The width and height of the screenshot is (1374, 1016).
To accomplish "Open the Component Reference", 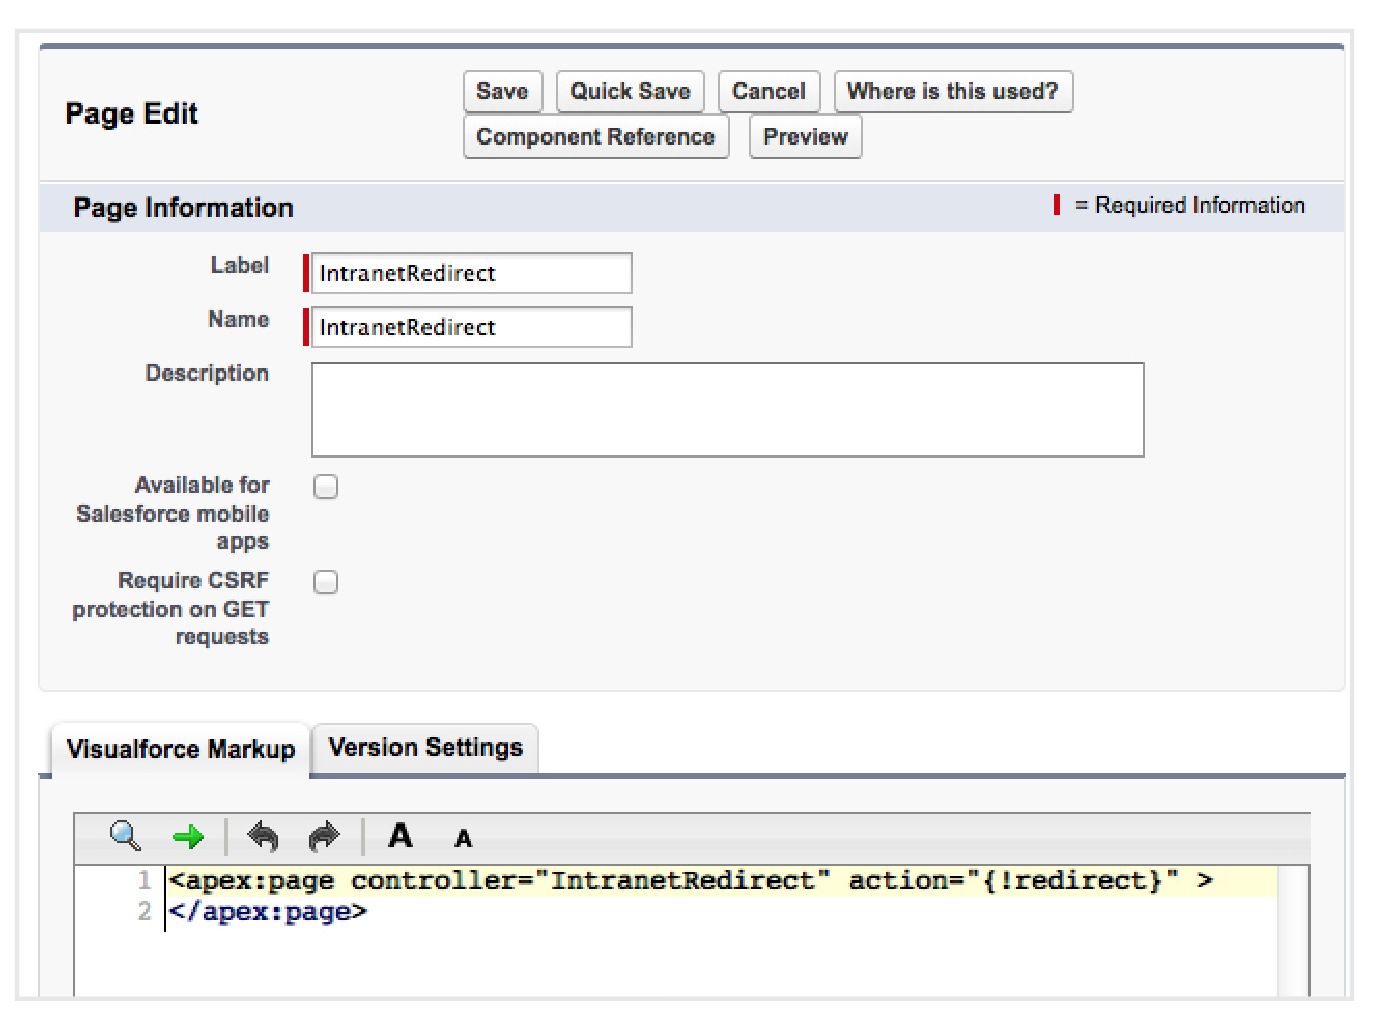I will (x=595, y=137).
